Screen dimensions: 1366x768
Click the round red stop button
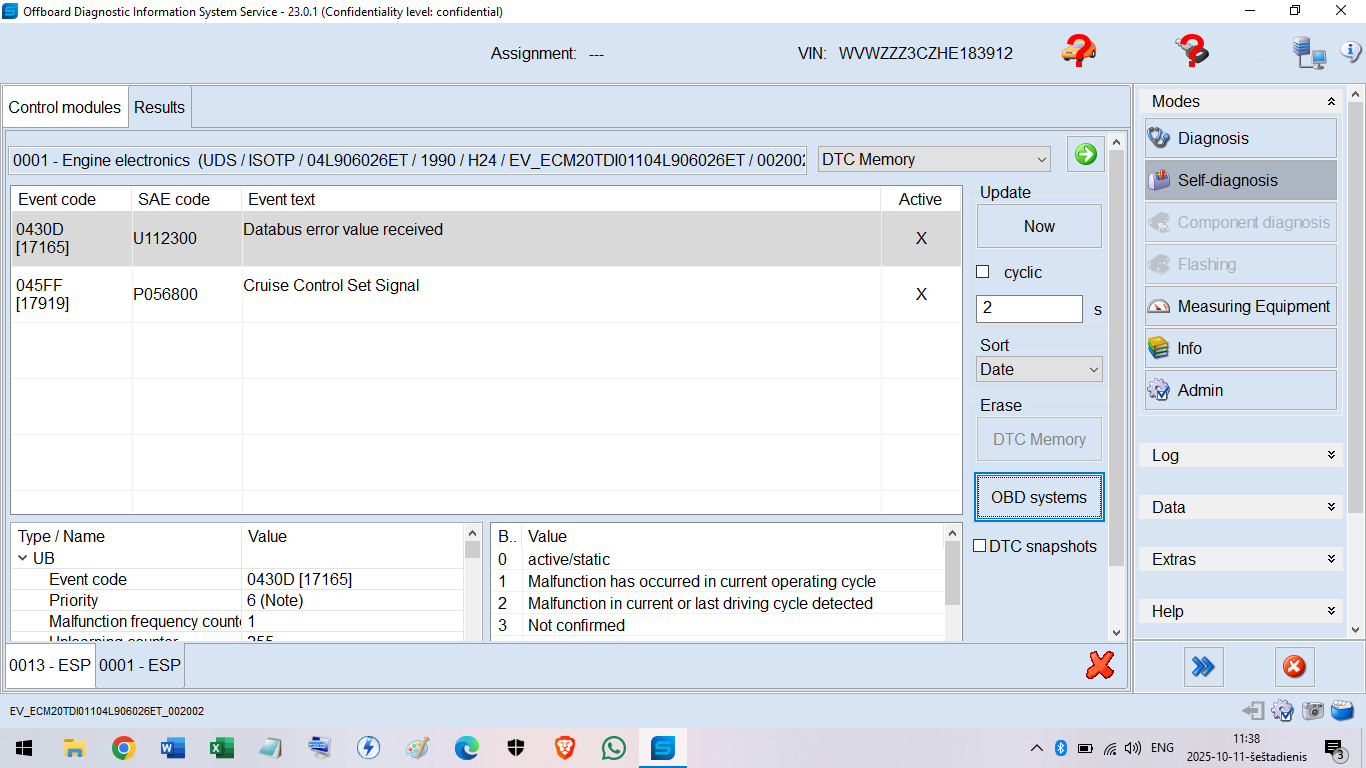coord(1294,666)
